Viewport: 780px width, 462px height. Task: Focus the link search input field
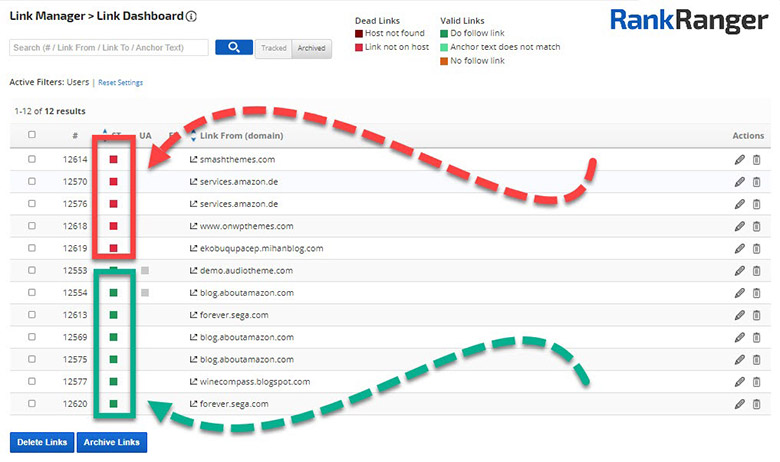click(x=109, y=48)
